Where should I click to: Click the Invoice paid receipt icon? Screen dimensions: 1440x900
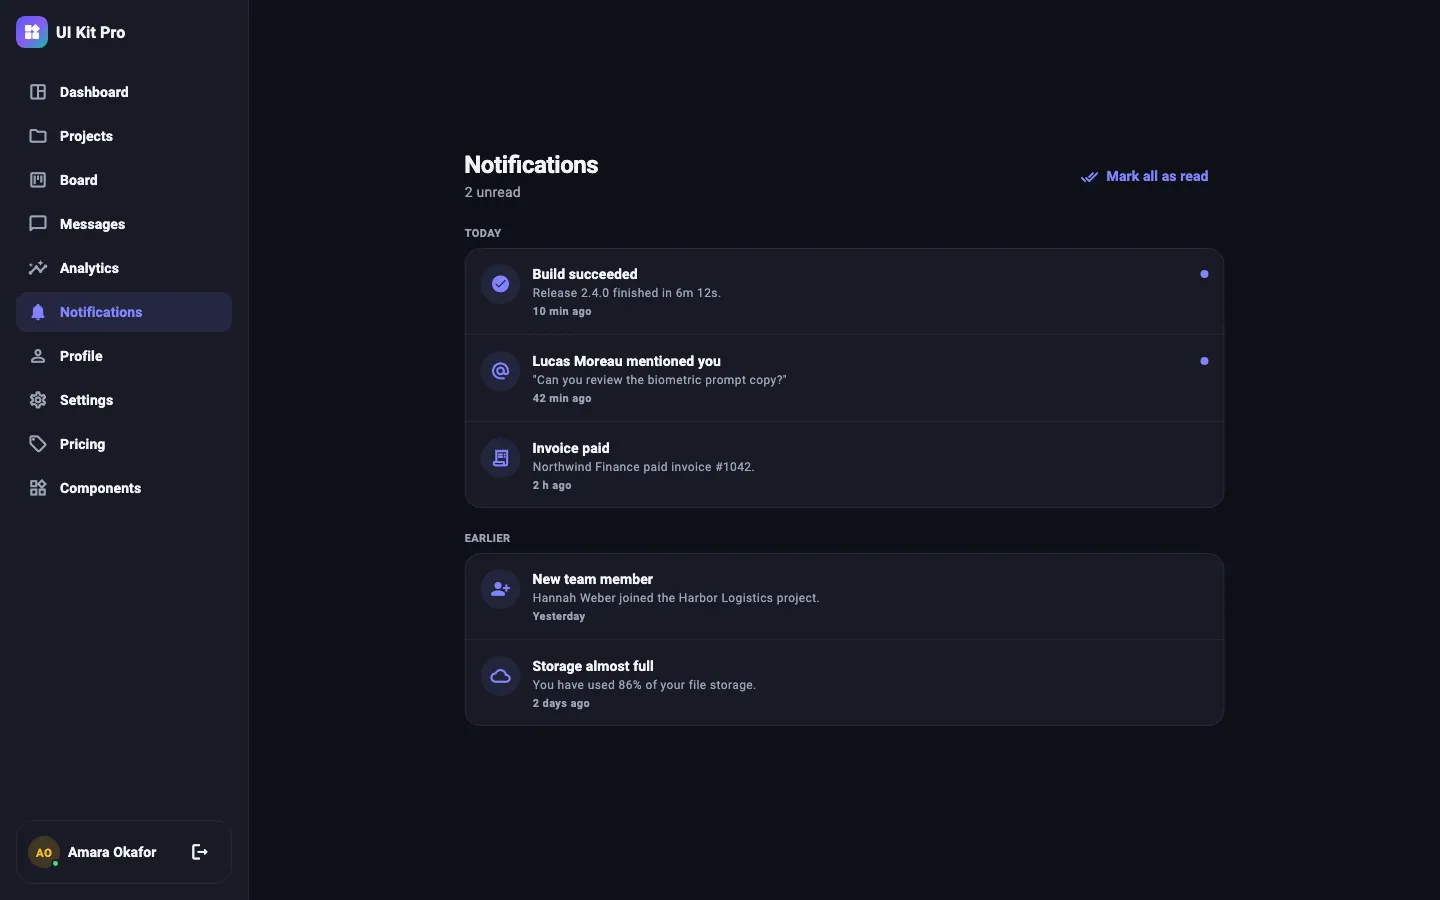tap(501, 458)
